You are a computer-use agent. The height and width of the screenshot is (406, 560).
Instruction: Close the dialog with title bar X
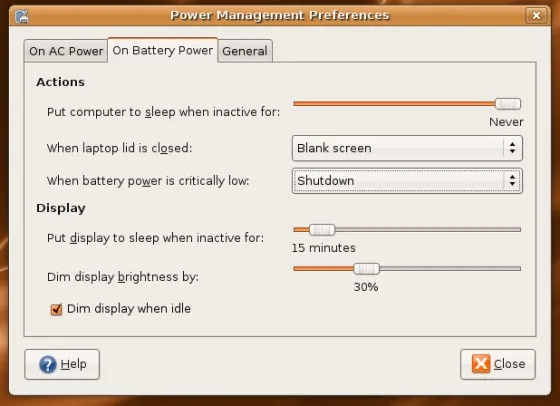[x=536, y=15]
